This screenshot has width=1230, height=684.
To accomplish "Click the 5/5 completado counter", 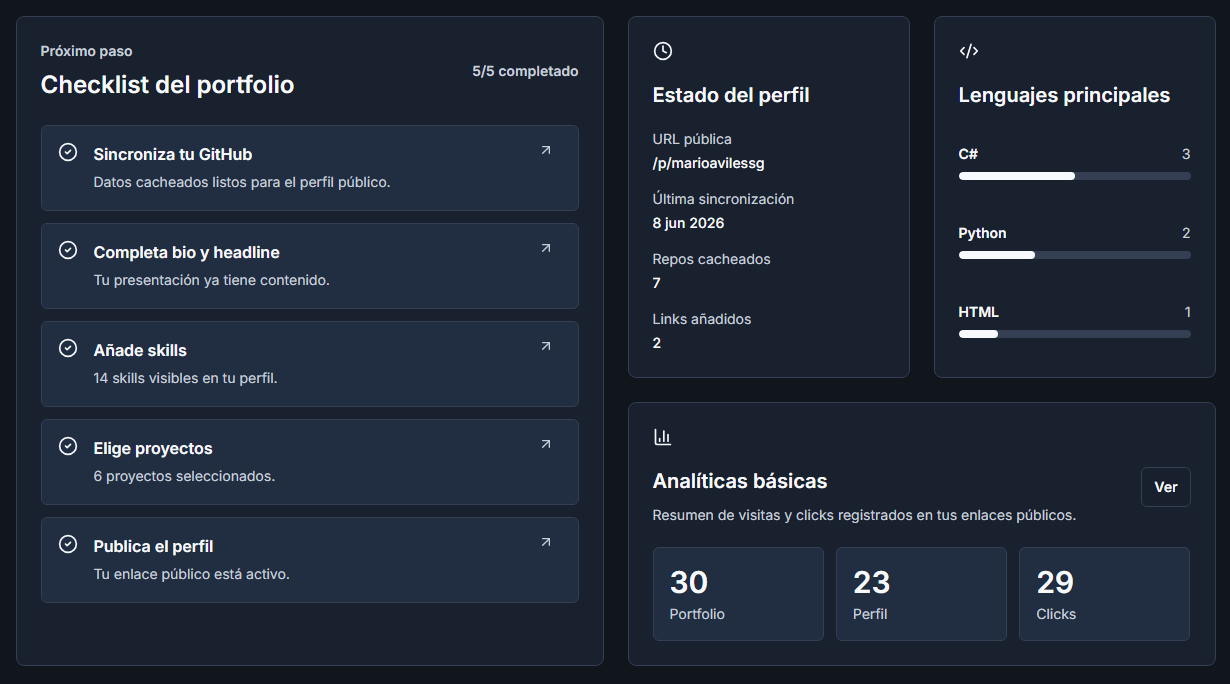I will [x=525, y=71].
